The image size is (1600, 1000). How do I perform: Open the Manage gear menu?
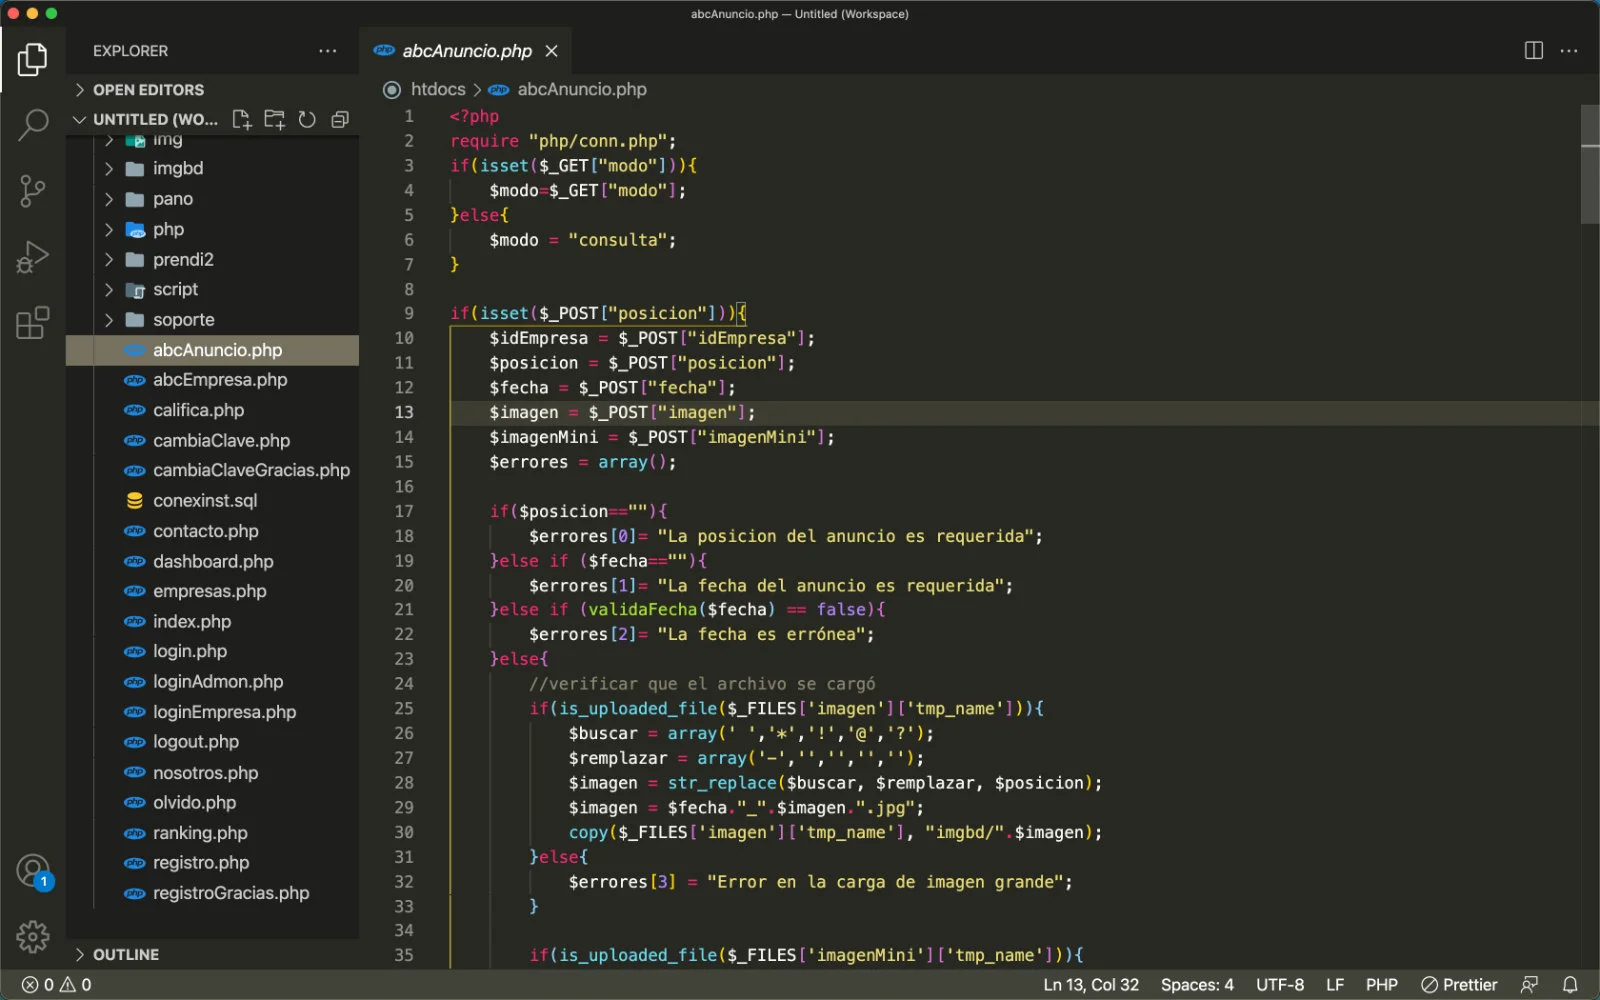coord(33,937)
